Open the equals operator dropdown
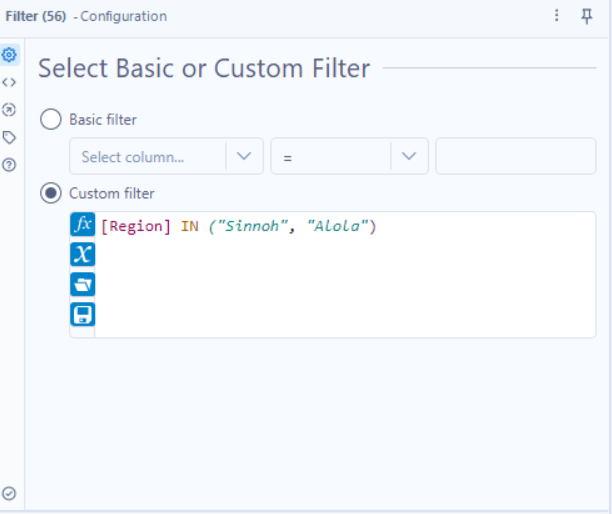Screen dimensions: 612x514 click(x=330, y=157)
